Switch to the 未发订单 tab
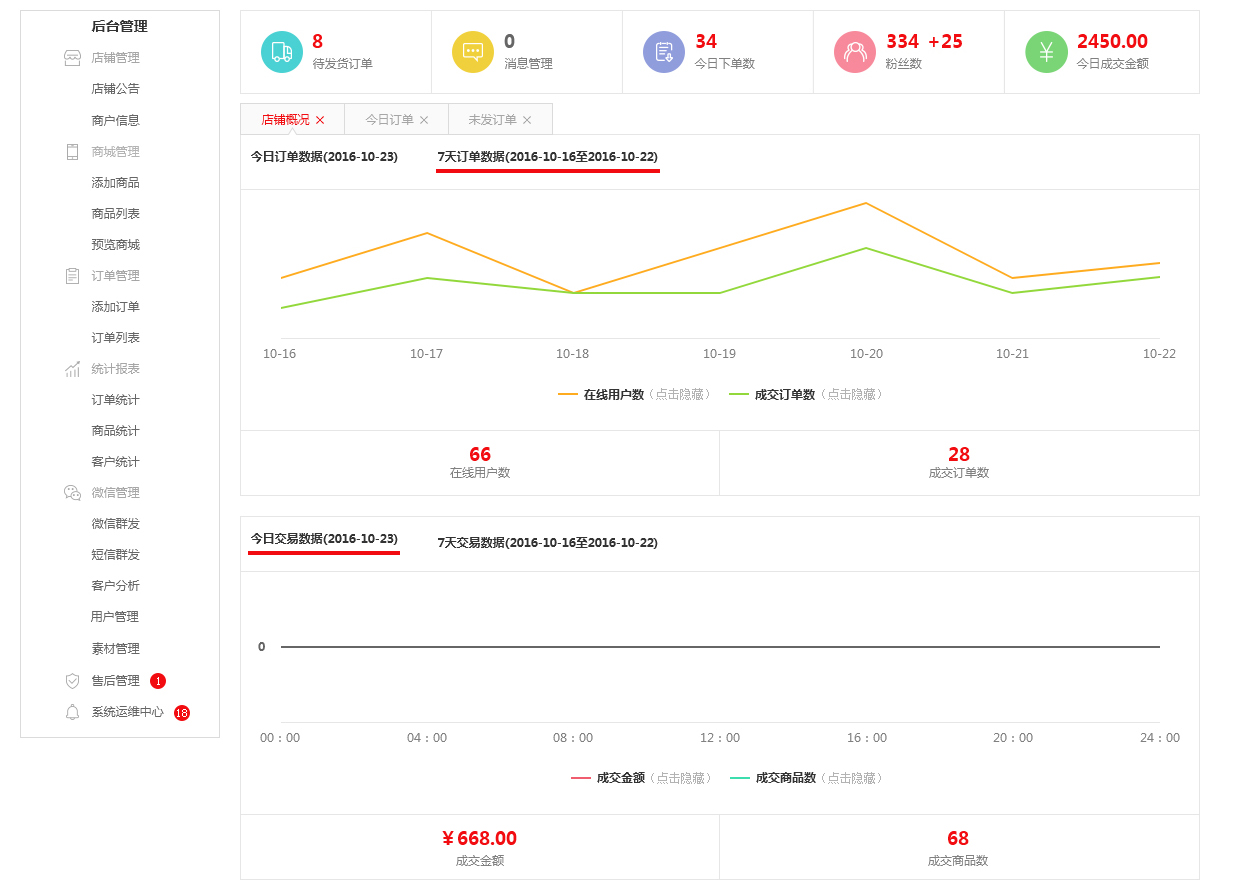 [x=492, y=119]
